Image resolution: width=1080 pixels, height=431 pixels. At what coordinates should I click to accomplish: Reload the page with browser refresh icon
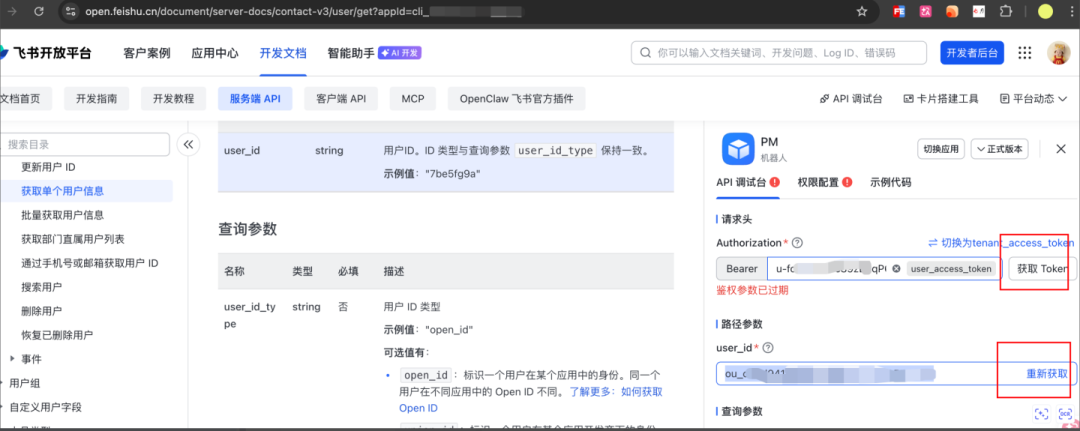[x=39, y=11]
